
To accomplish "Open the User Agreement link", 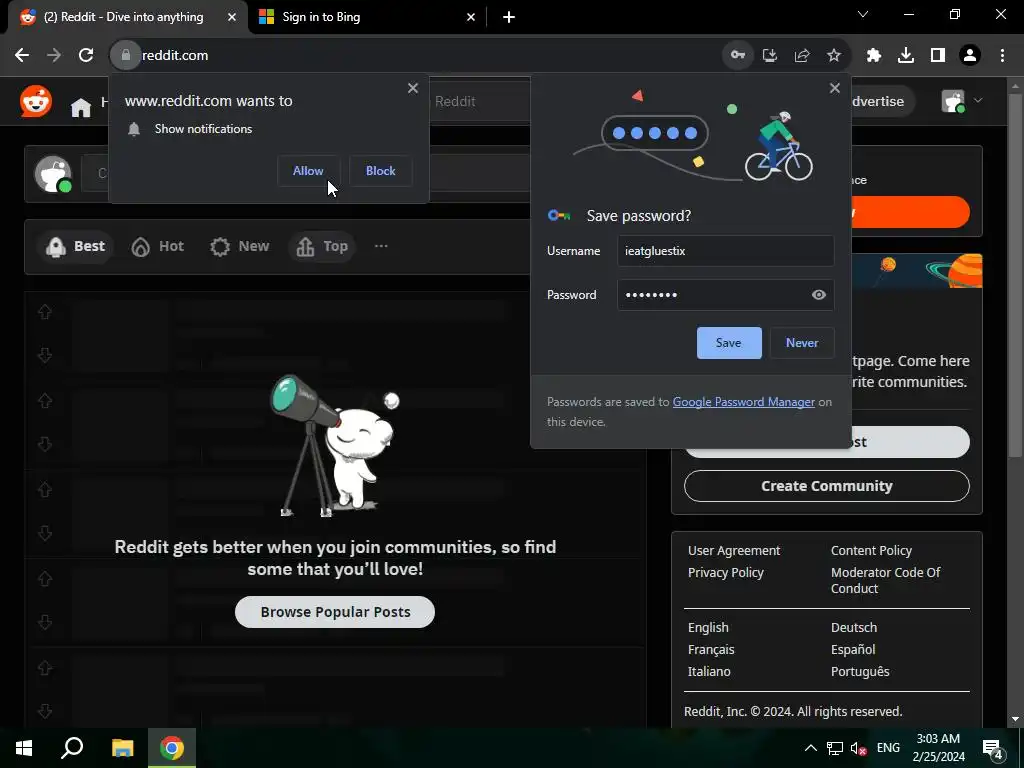I will click(x=734, y=551).
